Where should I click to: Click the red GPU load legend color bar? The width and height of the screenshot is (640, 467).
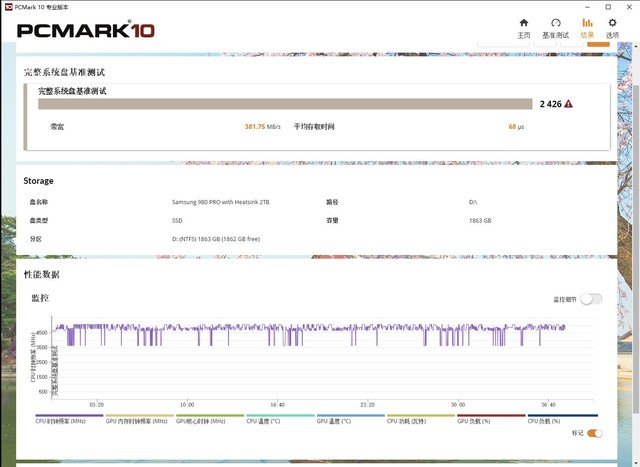coord(491,416)
